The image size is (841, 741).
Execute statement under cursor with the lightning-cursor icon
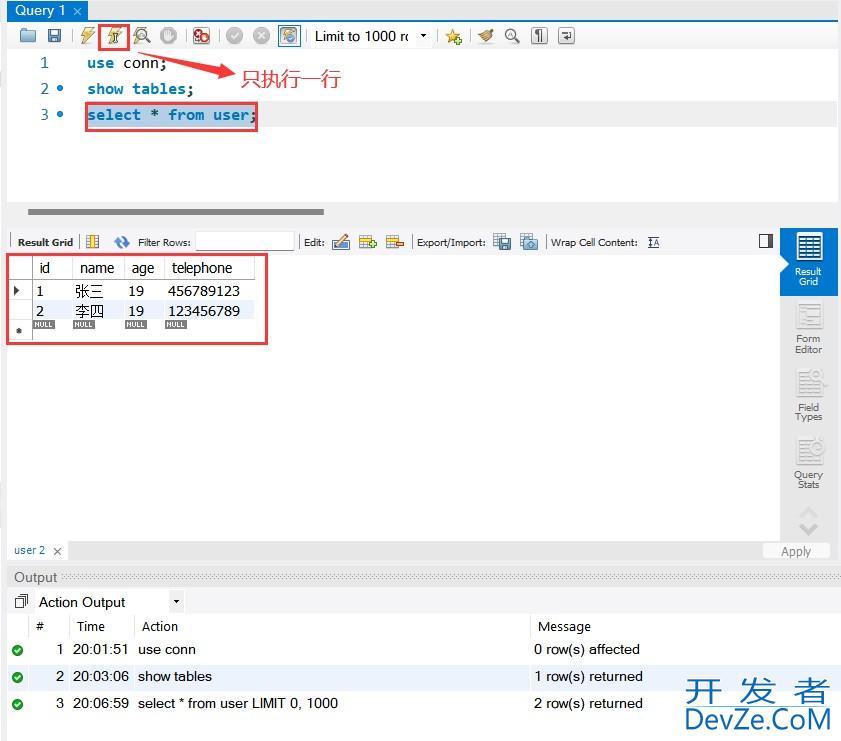pyautogui.click(x=114, y=36)
